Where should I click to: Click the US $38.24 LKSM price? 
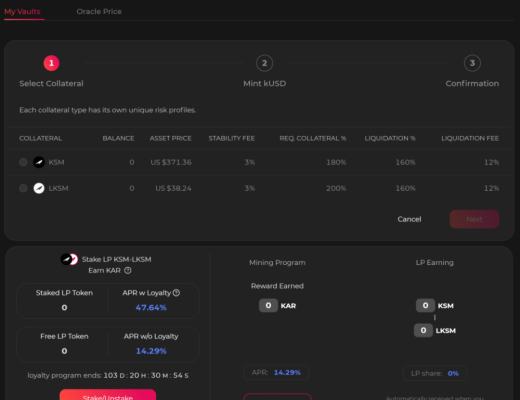coord(173,188)
